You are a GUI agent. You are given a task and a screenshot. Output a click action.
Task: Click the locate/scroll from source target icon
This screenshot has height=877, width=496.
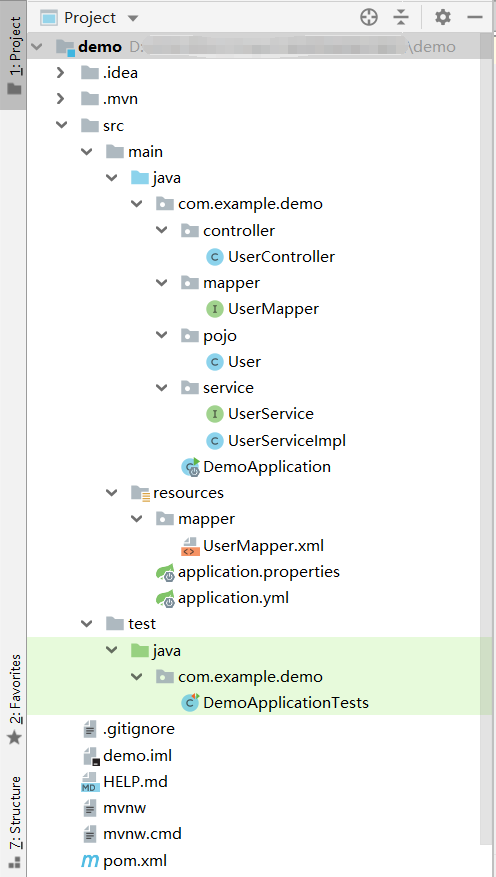(369, 17)
